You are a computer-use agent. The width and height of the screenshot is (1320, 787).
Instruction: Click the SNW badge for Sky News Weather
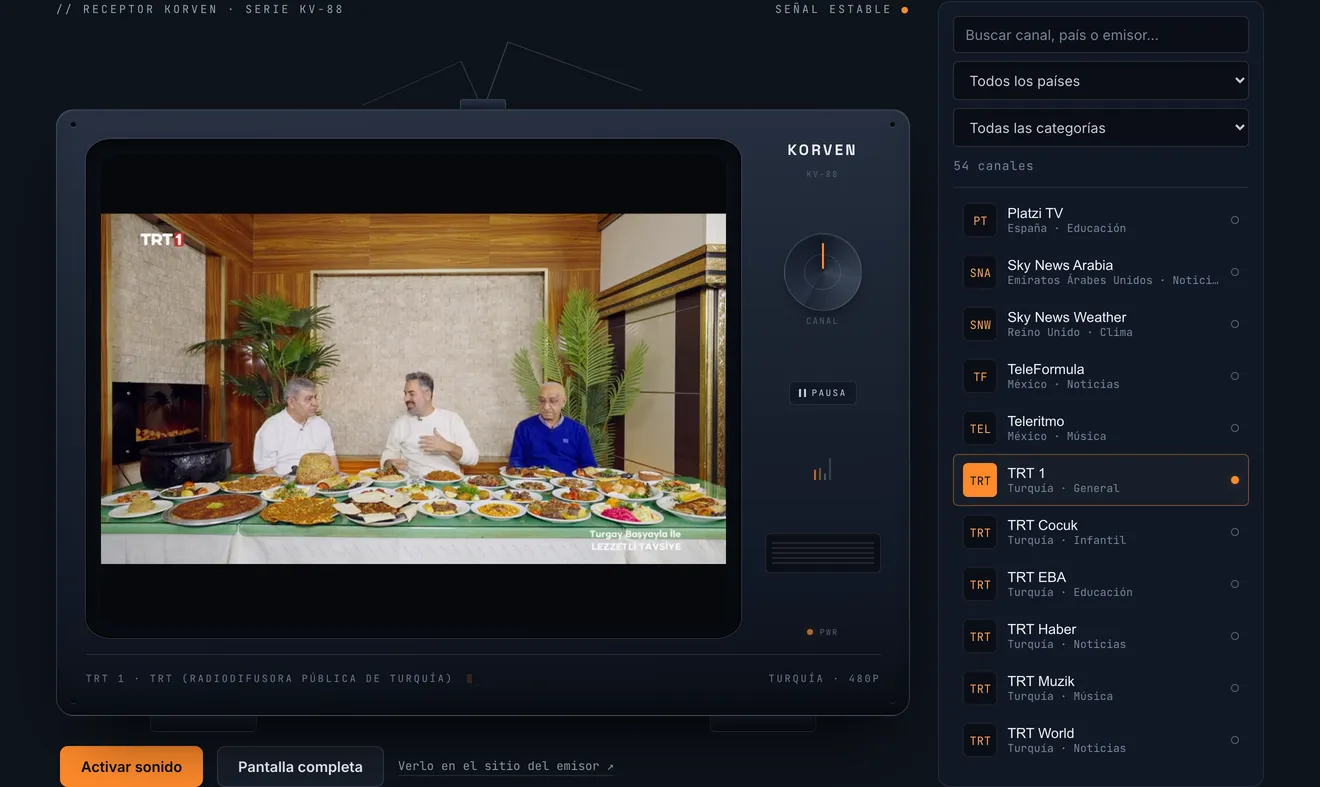980,324
